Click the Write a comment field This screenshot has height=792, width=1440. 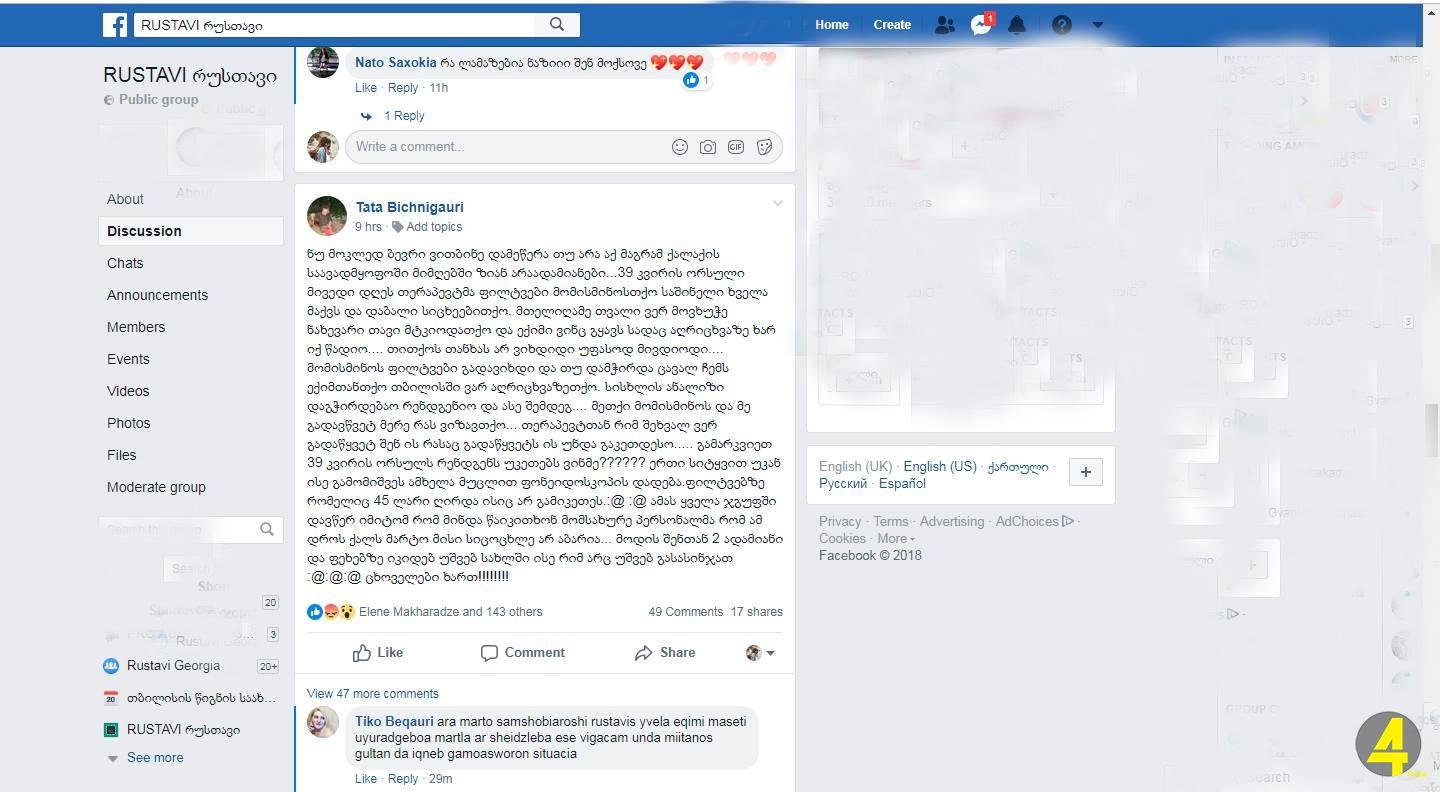click(x=506, y=147)
